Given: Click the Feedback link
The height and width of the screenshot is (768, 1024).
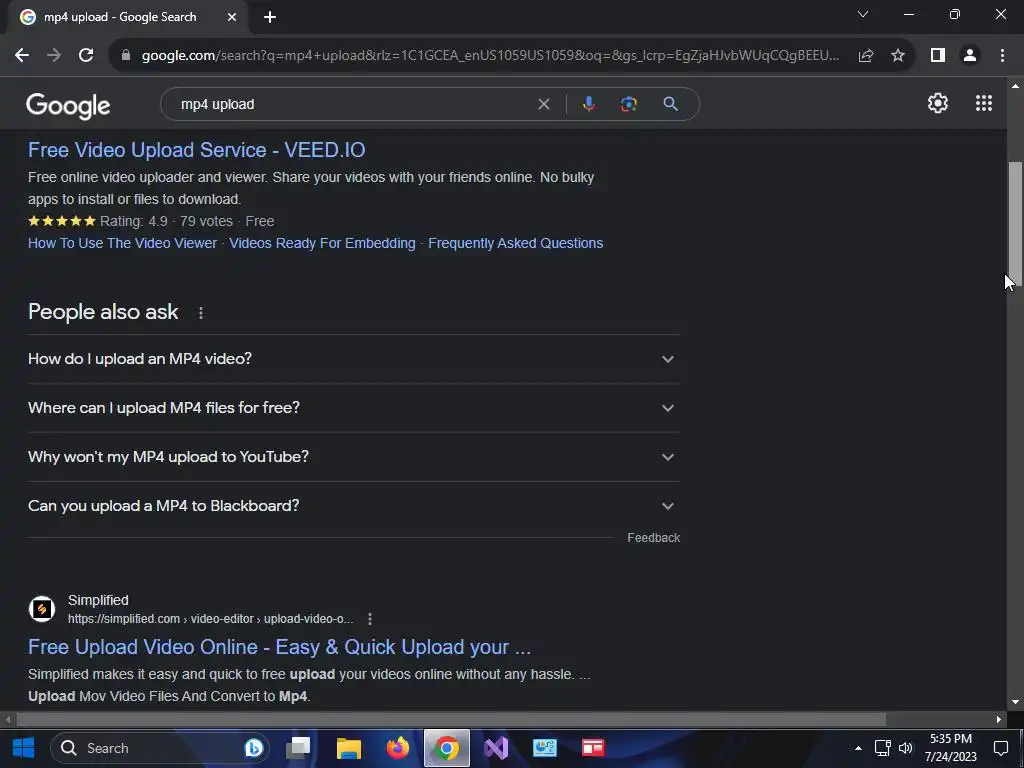Looking at the screenshot, I should tap(654, 537).
